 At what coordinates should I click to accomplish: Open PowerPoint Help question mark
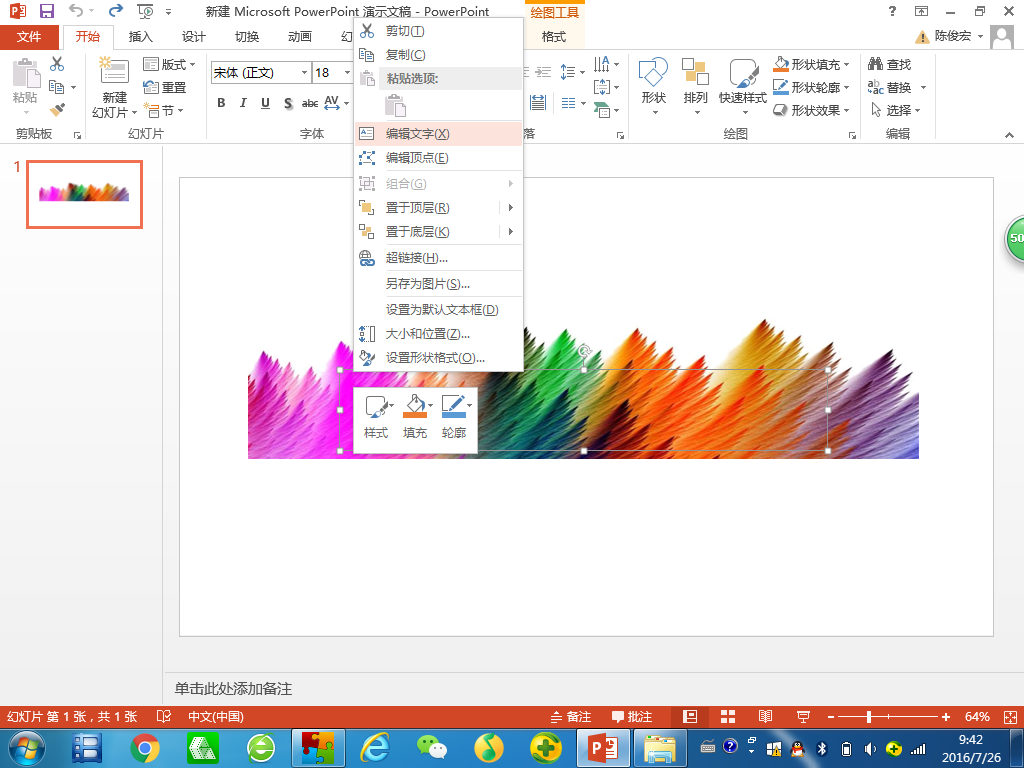coord(892,11)
